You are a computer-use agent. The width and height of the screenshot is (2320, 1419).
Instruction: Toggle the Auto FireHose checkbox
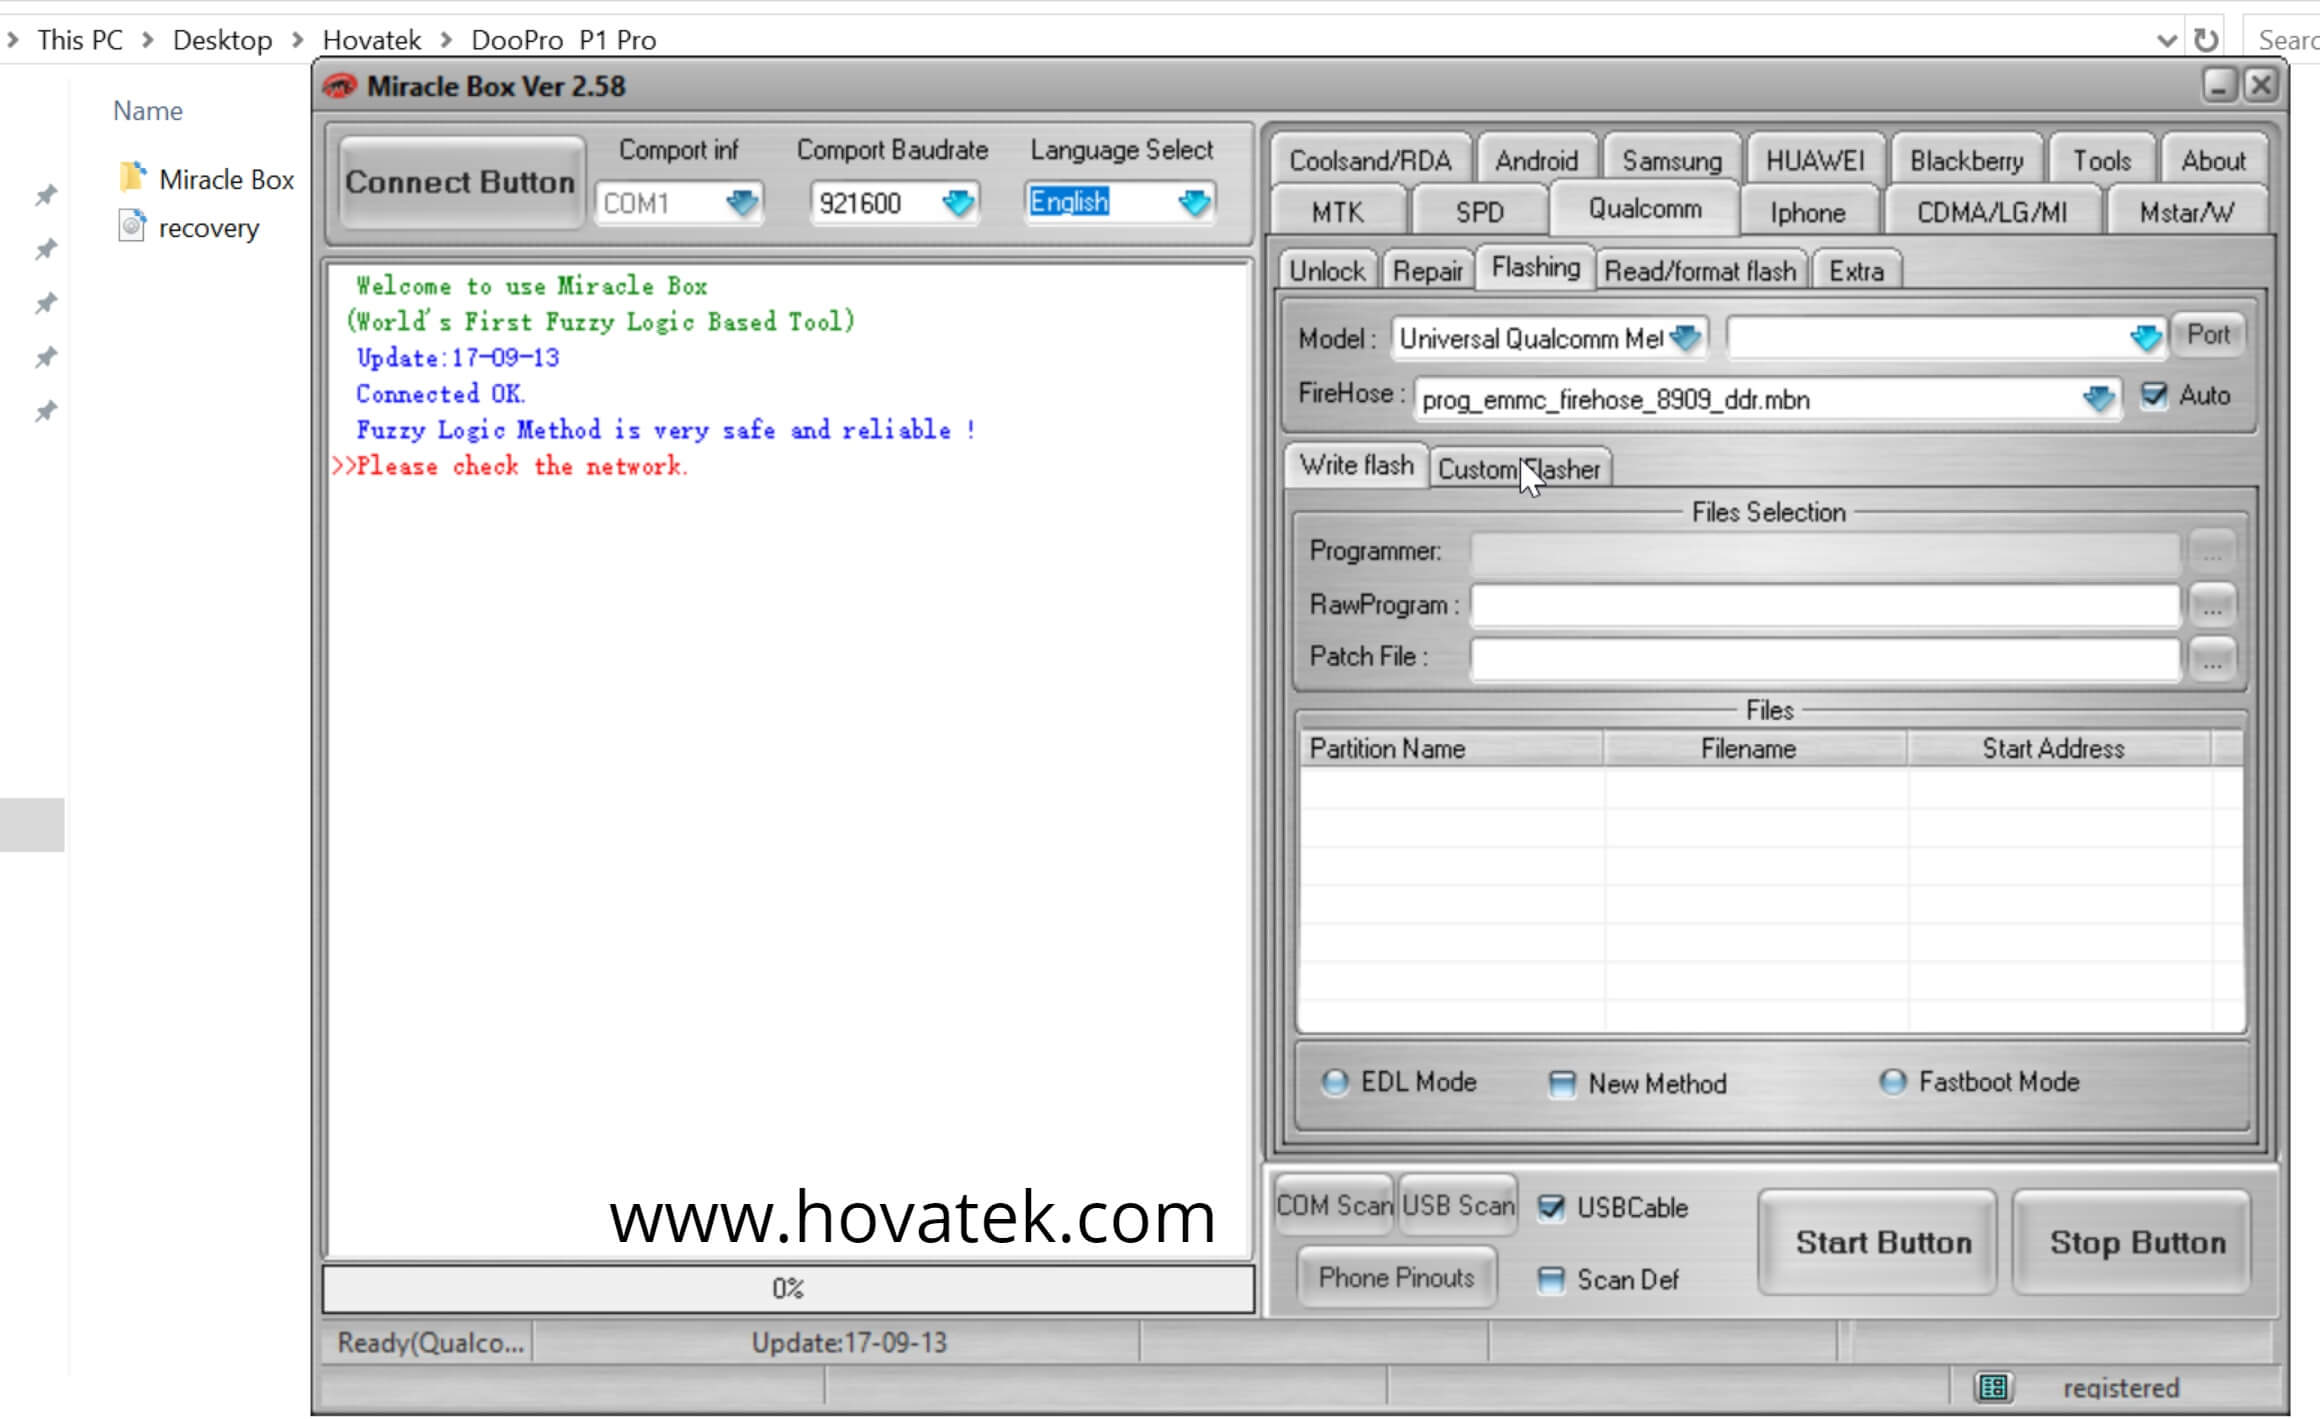pos(2154,395)
